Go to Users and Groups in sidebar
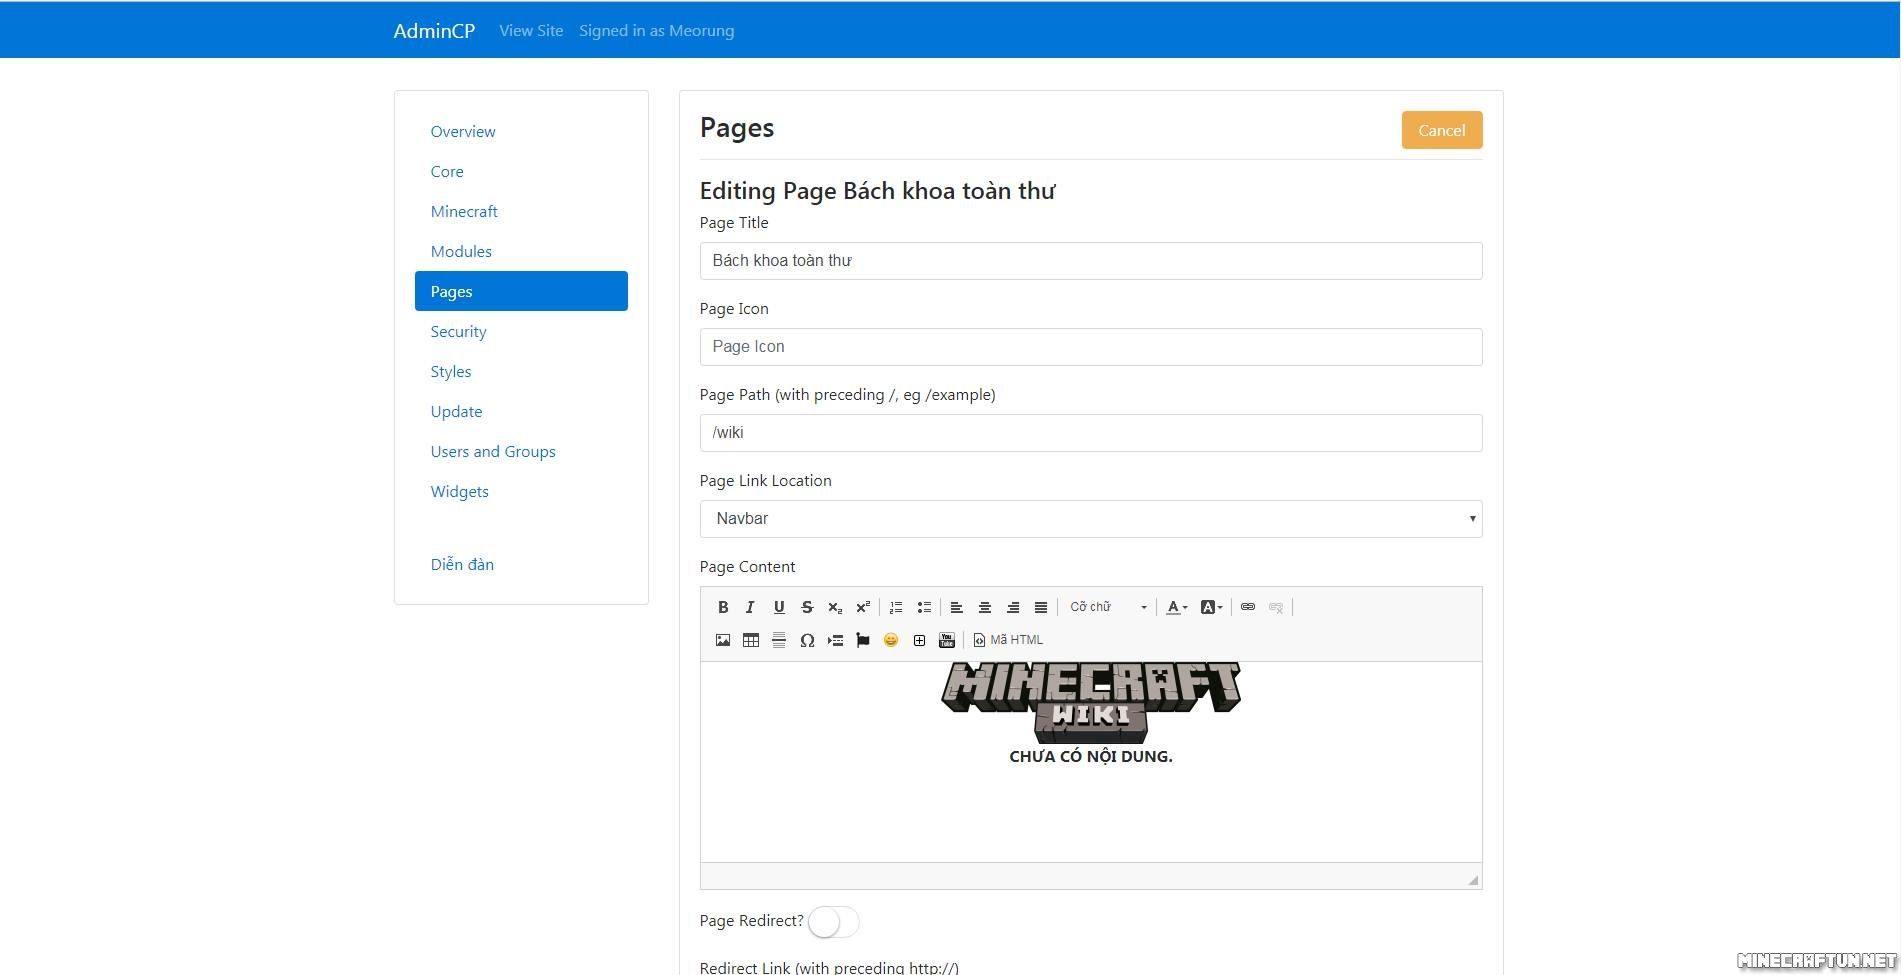This screenshot has width=1901, height=975. click(x=493, y=452)
